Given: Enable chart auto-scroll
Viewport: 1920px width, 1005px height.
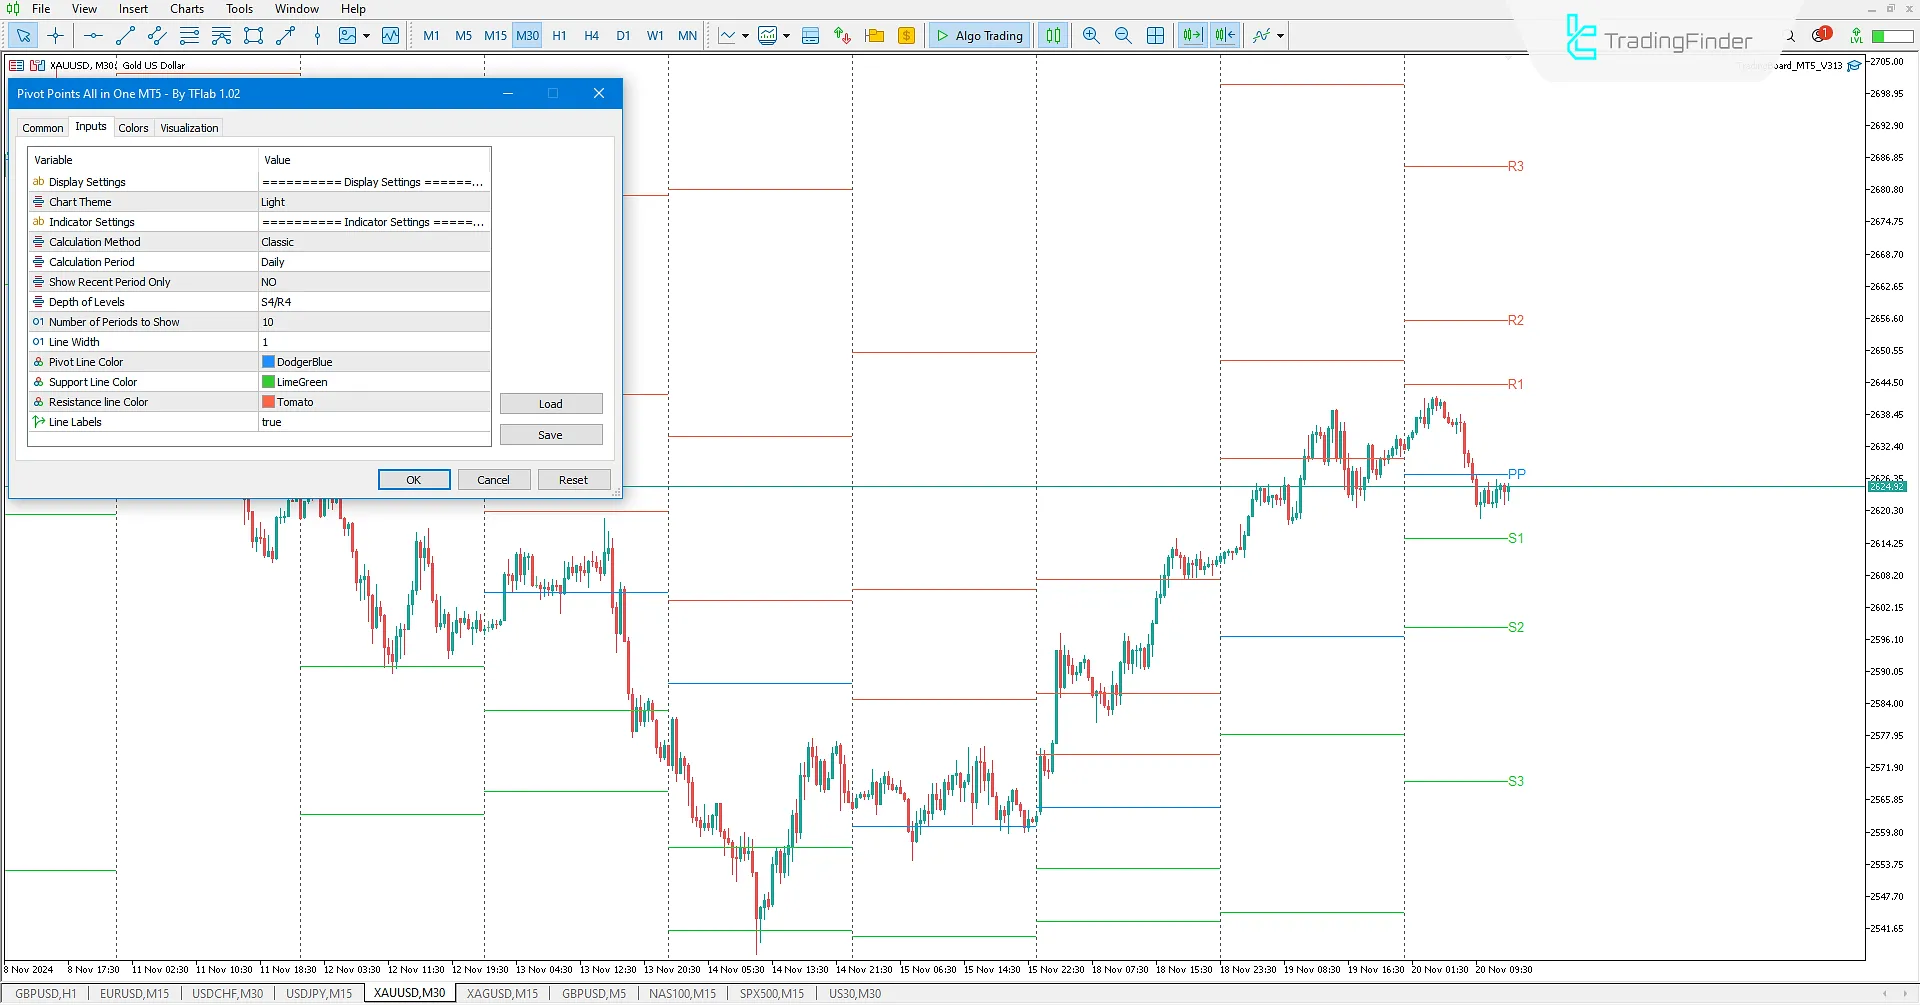Looking at the screenshot, I should point(1192,35).
